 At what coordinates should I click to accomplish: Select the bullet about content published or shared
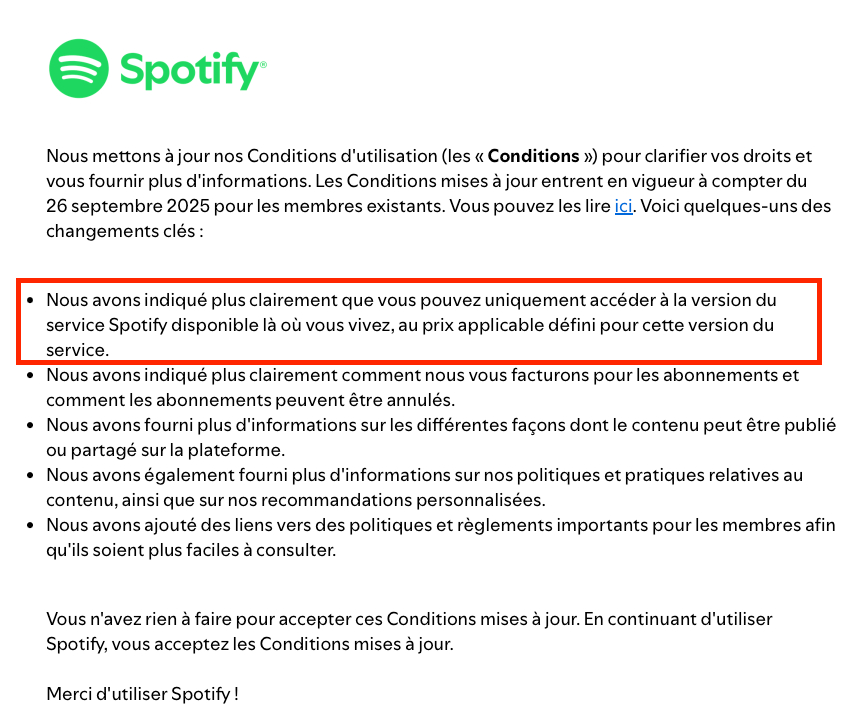point(440,438)
